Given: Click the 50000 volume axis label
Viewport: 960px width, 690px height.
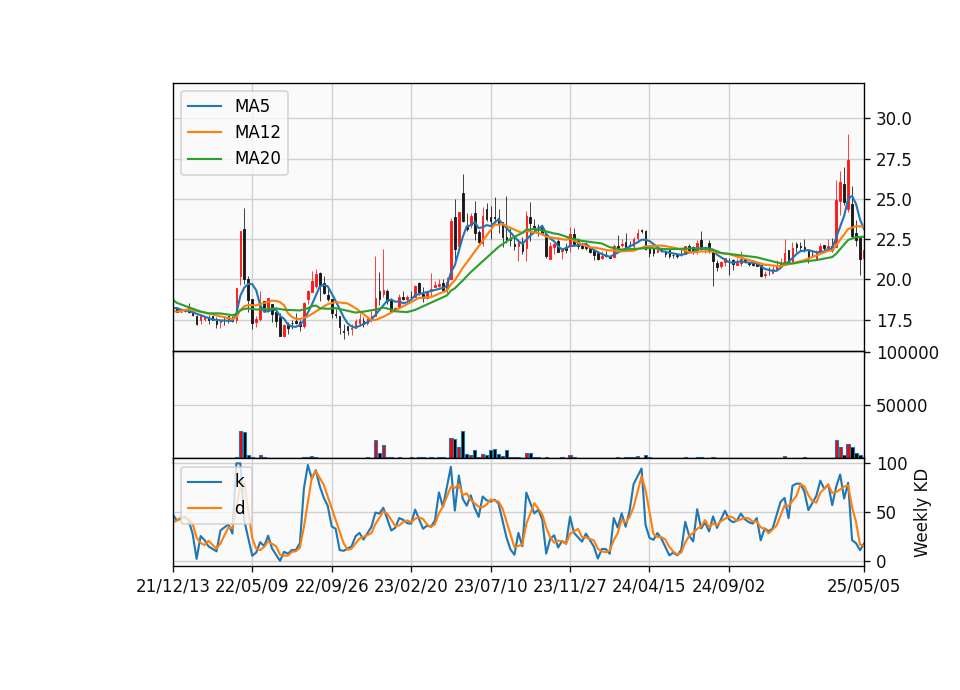Looking at the screenshot, I should click(x=901, y=405).
